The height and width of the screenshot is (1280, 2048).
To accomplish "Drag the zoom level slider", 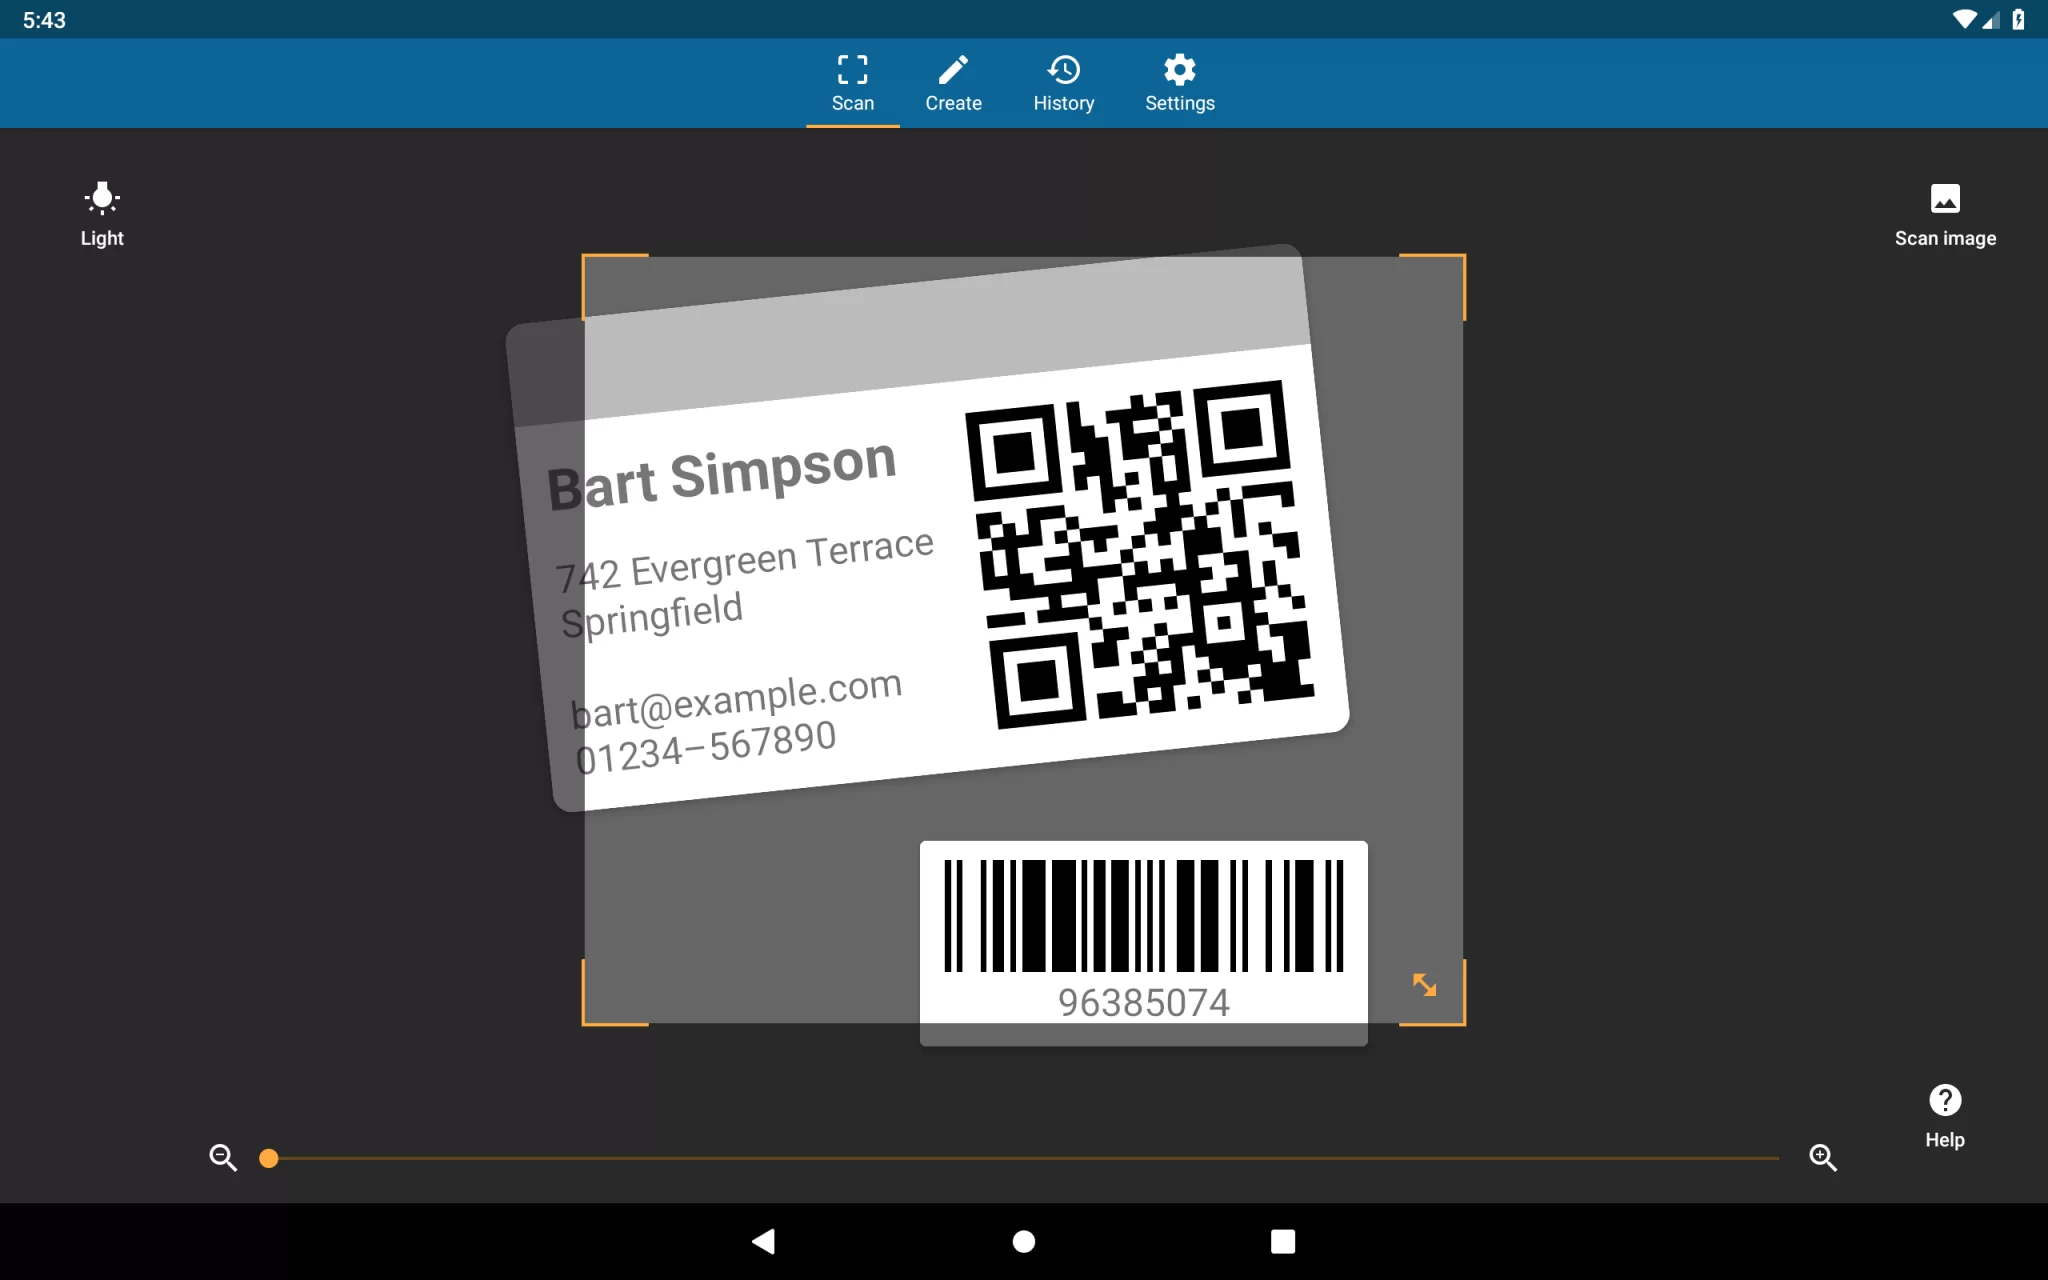I will (271, 1156).
